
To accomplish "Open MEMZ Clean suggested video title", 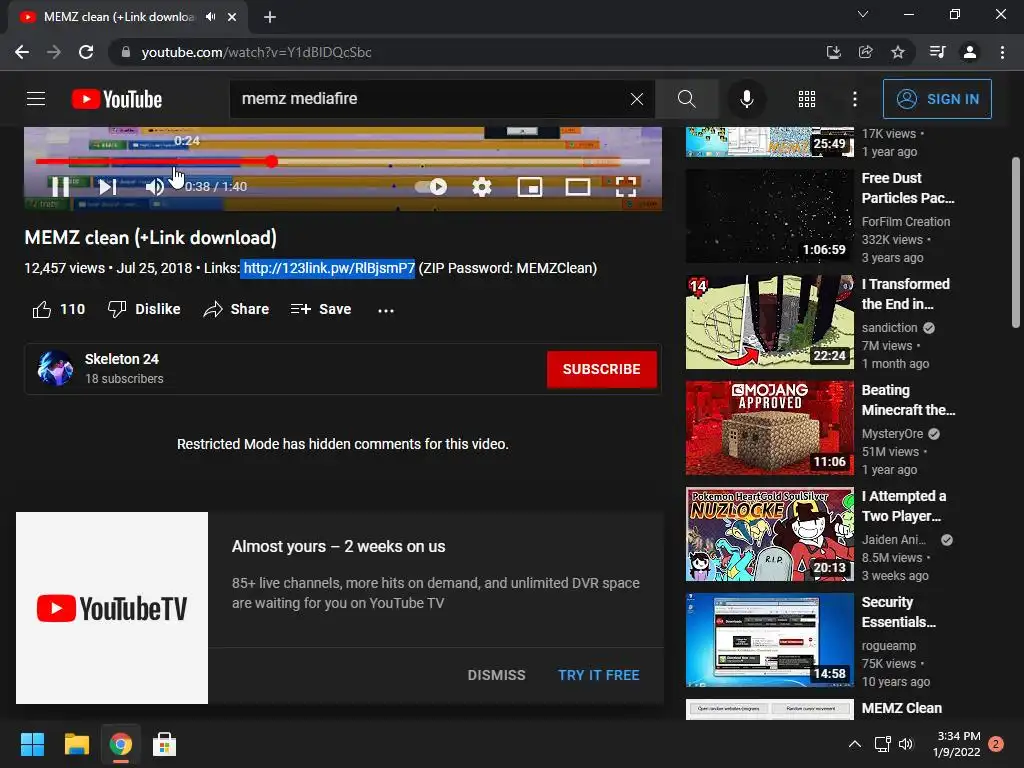I will (901, 708).
